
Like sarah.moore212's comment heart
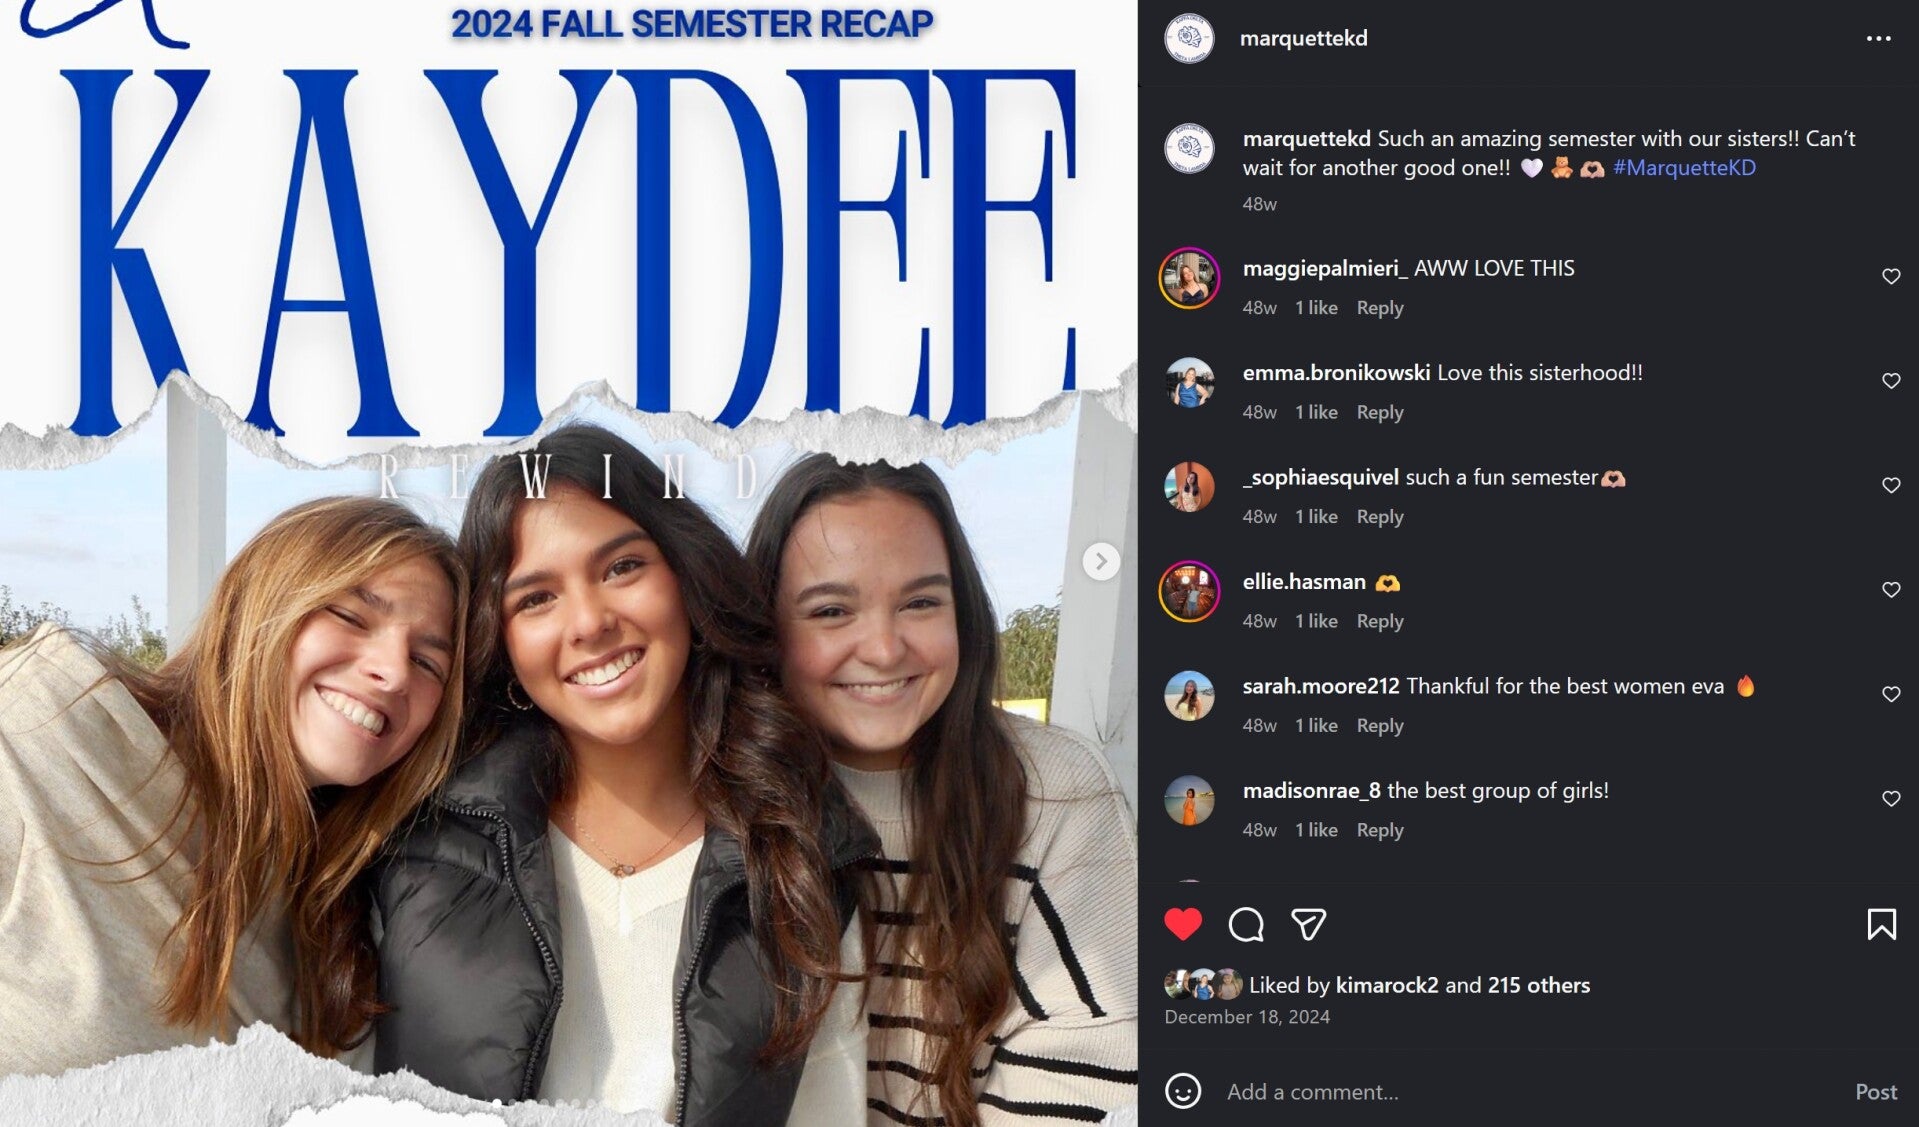1890,694
